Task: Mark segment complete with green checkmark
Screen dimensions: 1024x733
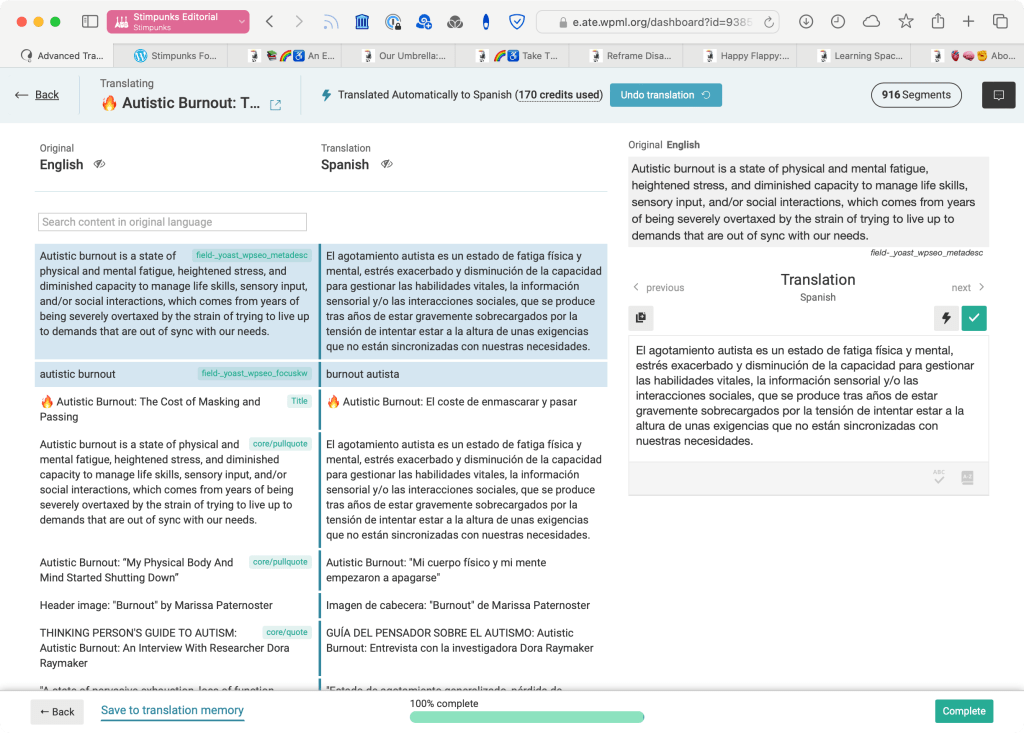Action: coord(973,318)
